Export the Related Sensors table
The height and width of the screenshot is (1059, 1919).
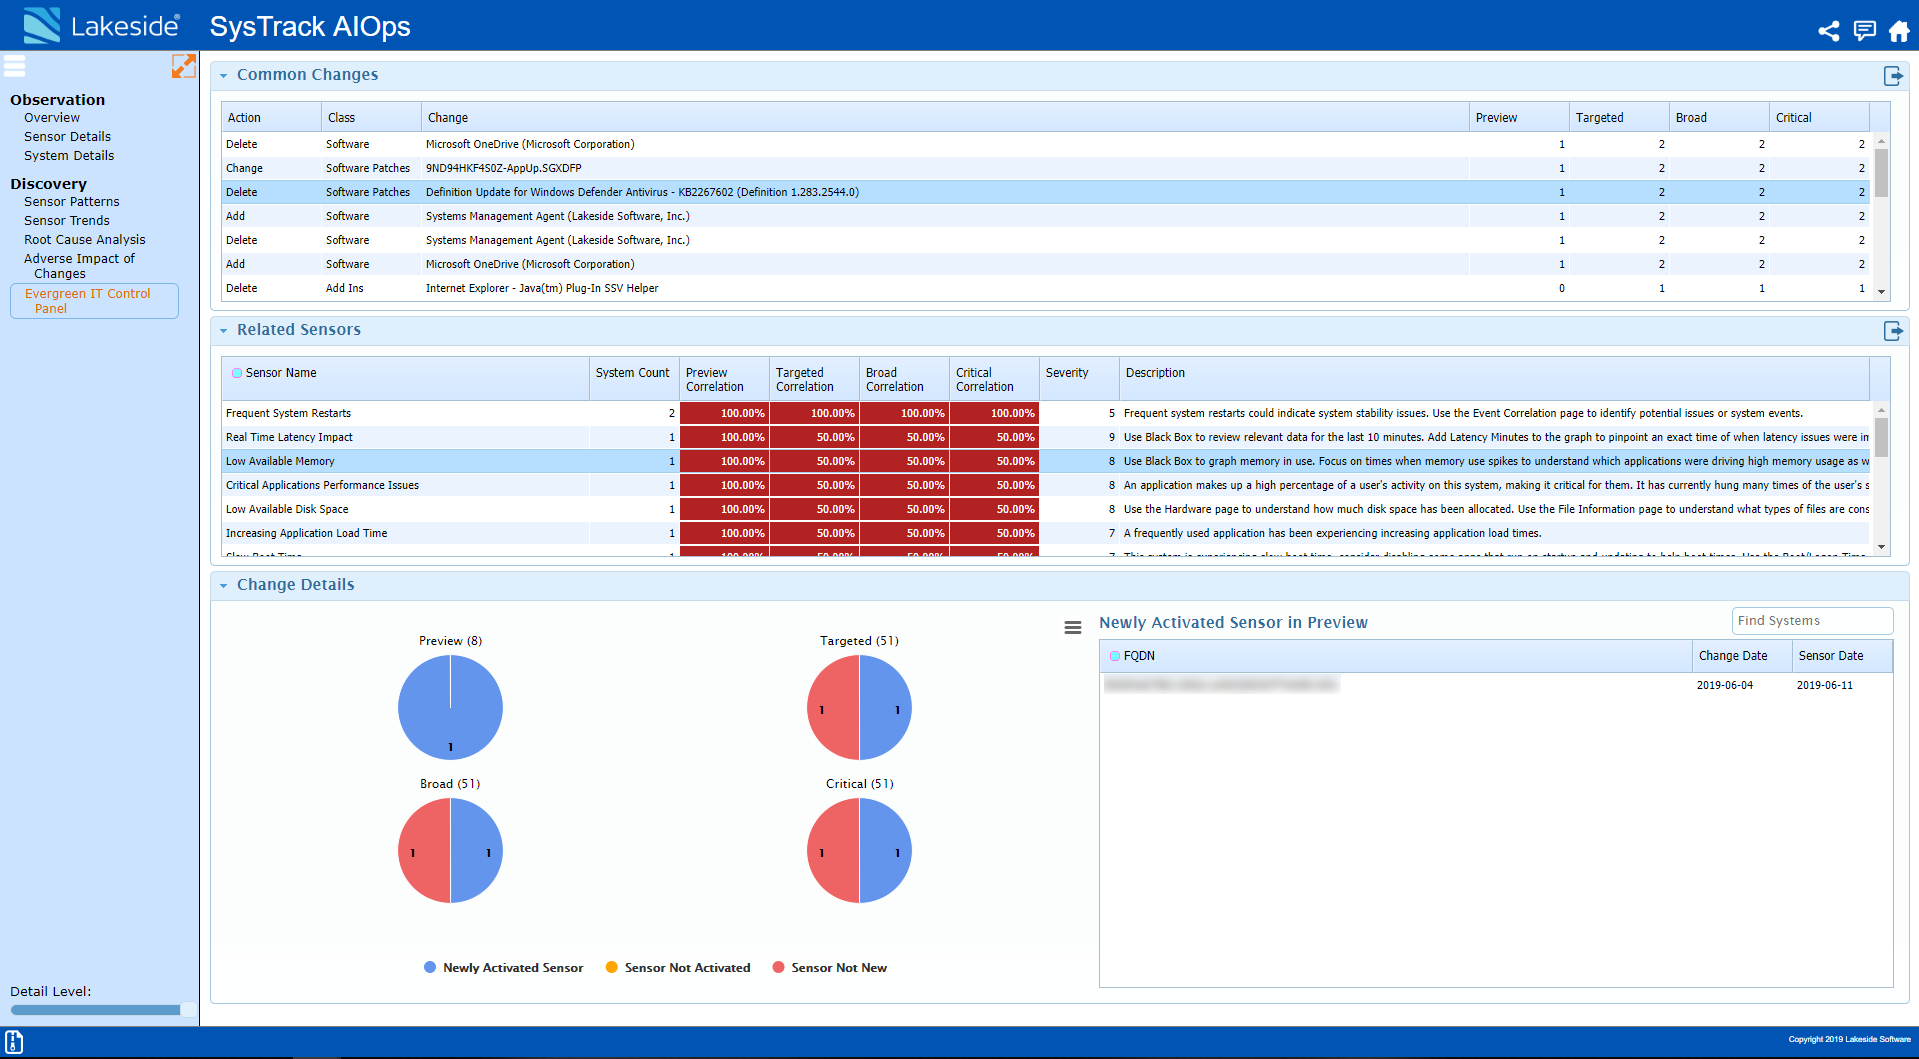point(1892,330)
